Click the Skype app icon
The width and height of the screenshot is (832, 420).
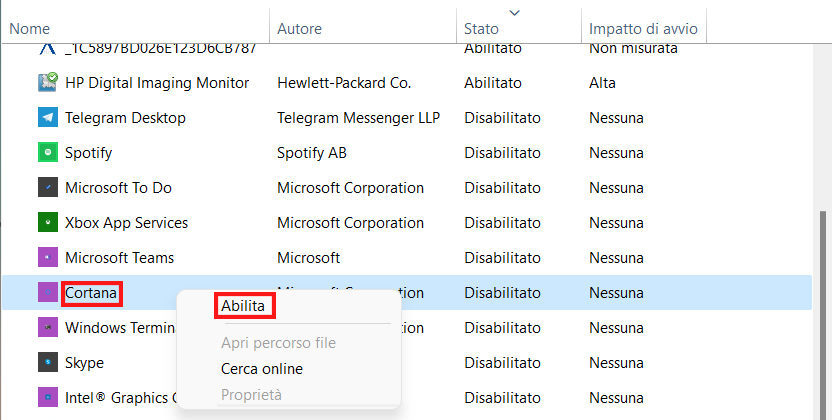(x=48, y=363)
